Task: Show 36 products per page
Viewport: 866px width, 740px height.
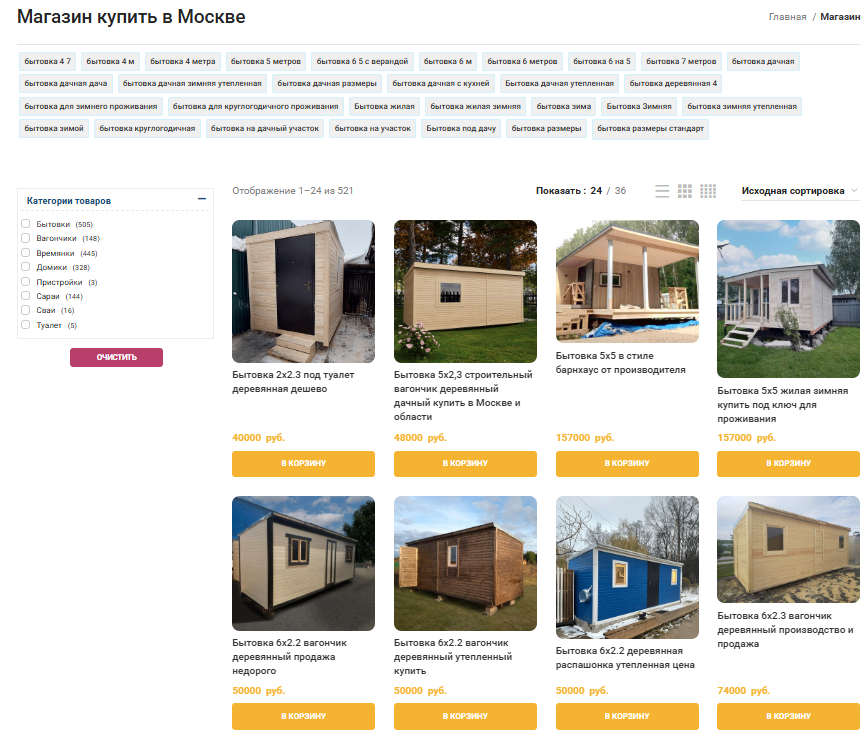Action: (x=620, y=191)
